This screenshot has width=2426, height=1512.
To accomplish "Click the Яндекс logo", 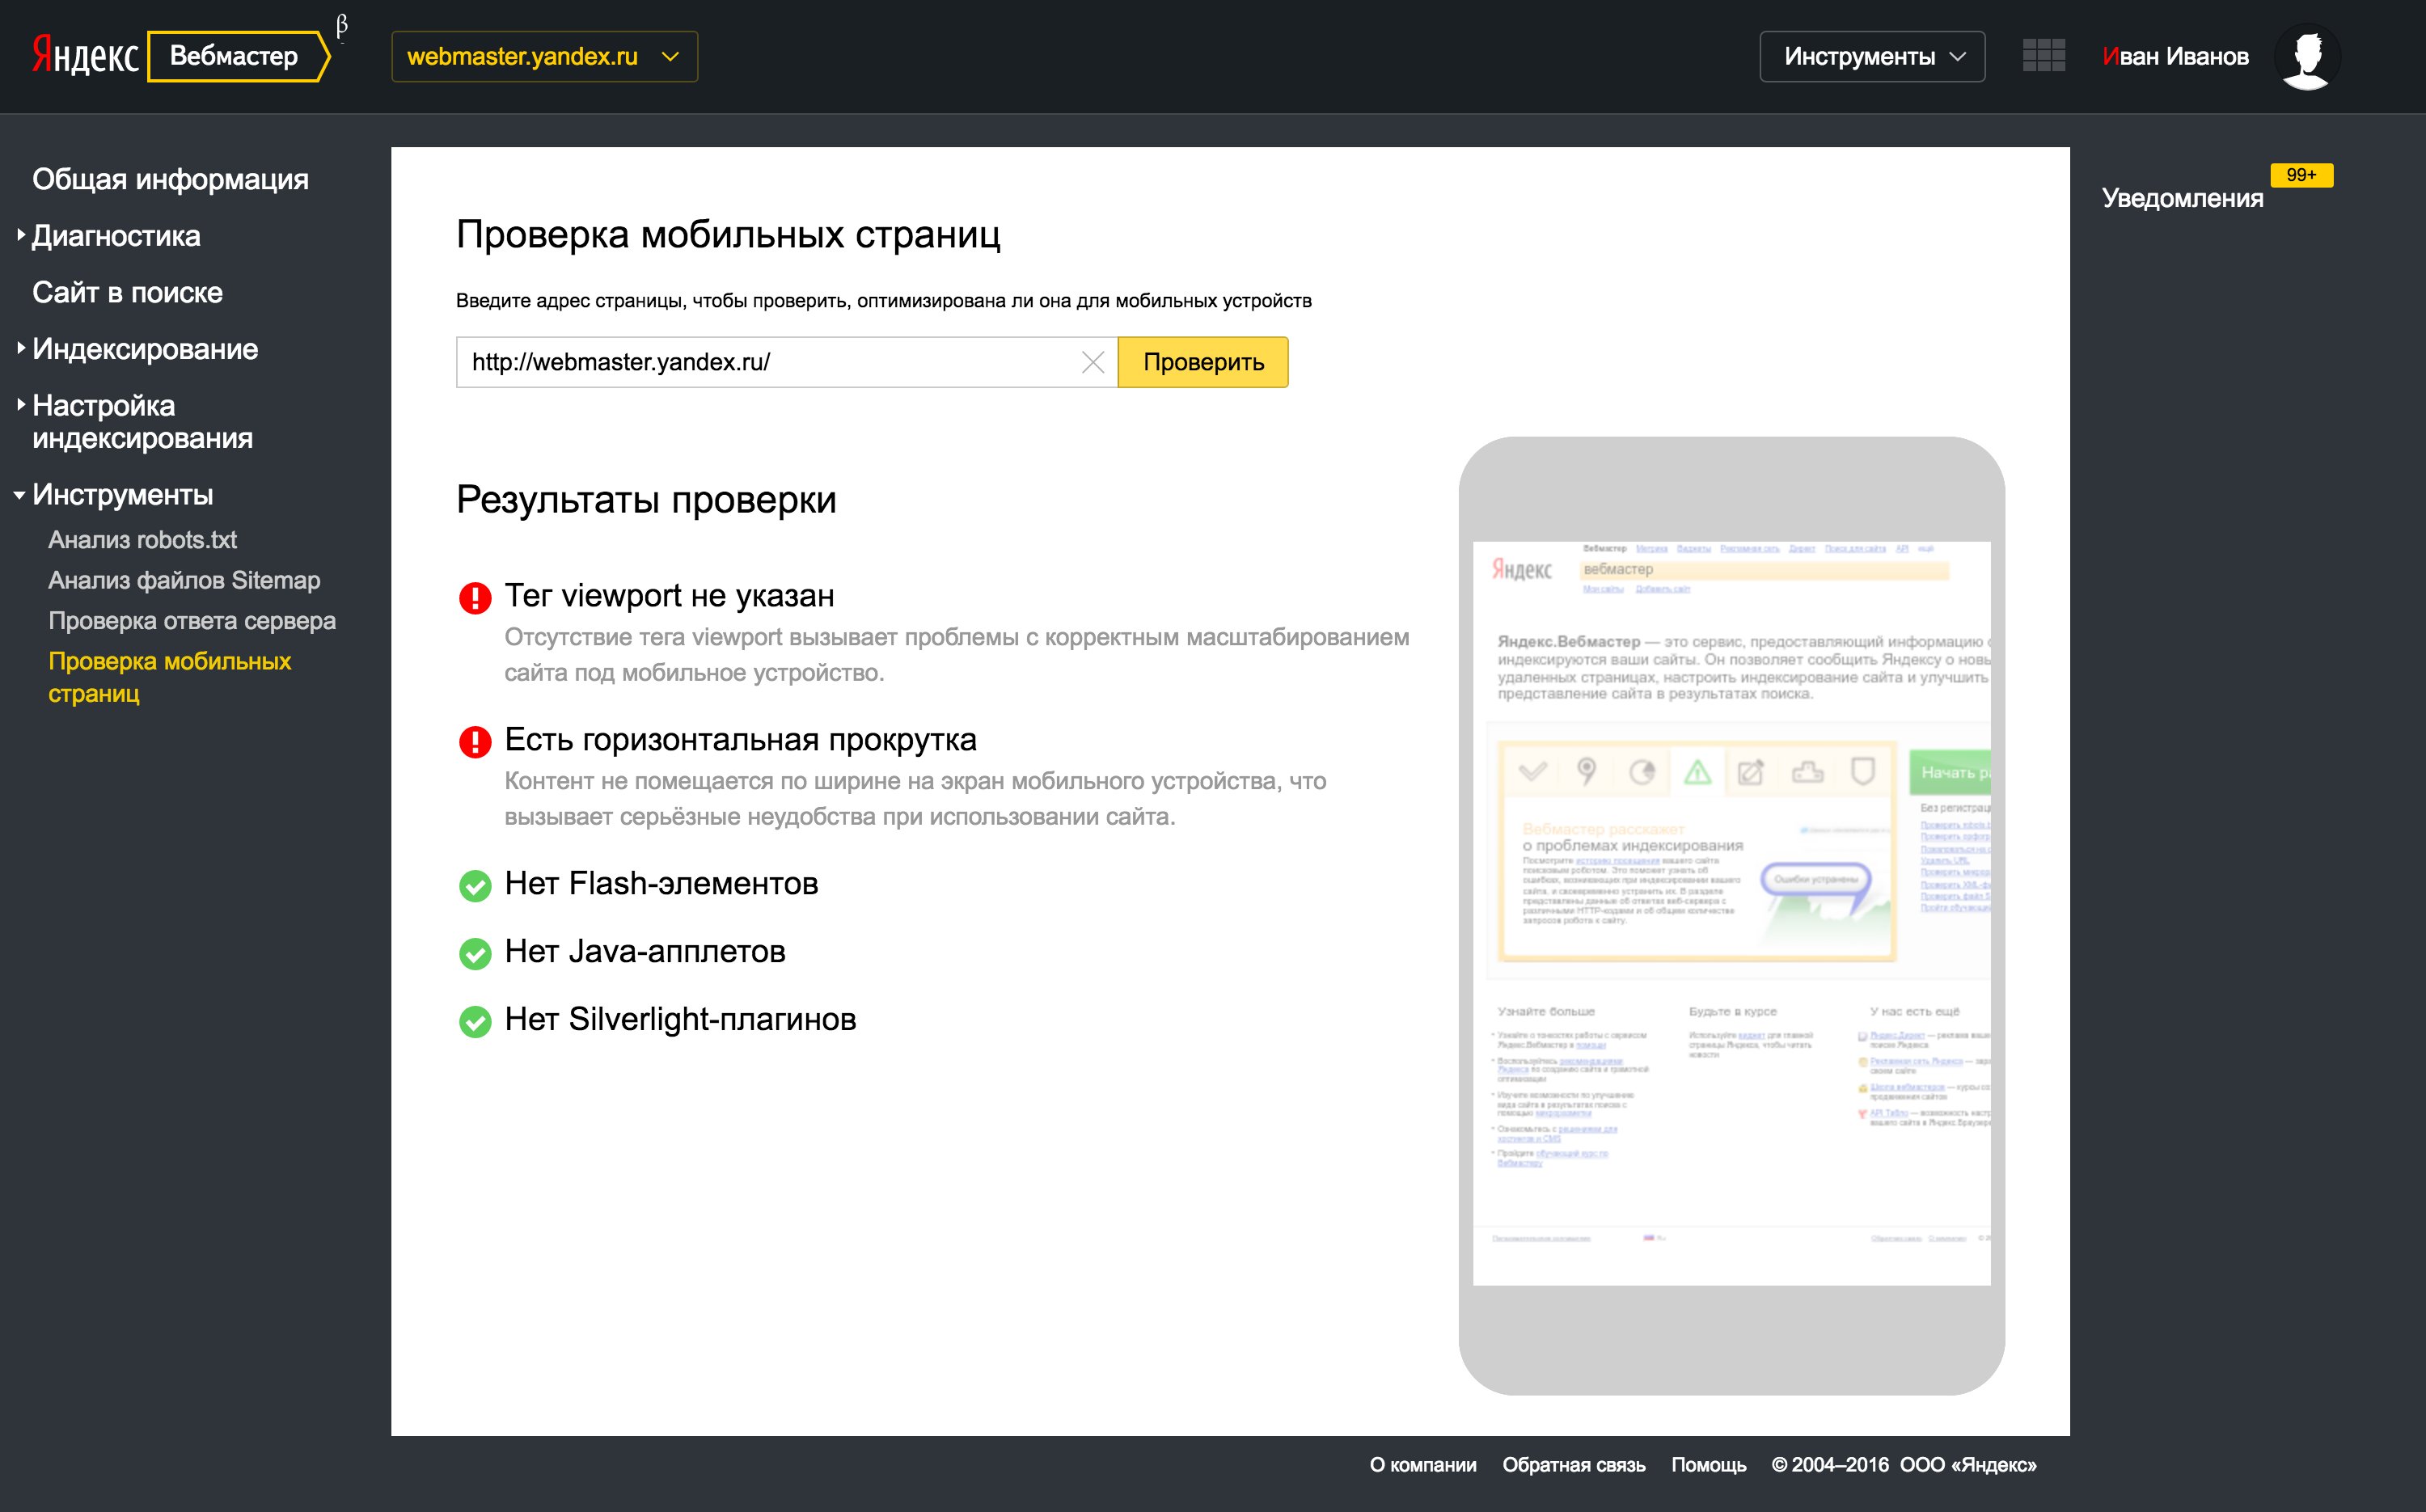I will tap(85, 56).
